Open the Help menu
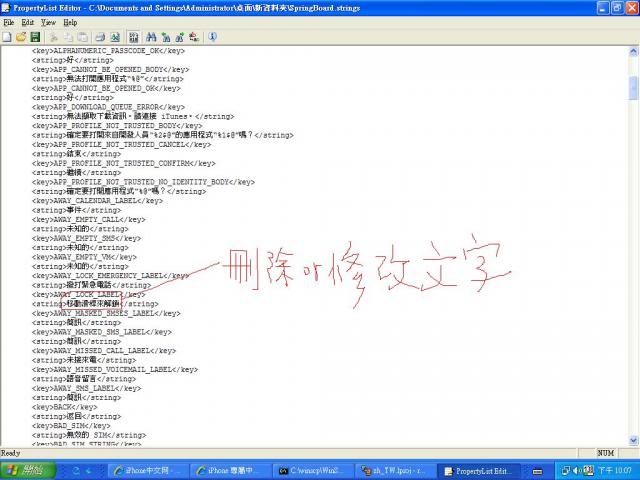640x480 pixels. click(x=70, y=22)
